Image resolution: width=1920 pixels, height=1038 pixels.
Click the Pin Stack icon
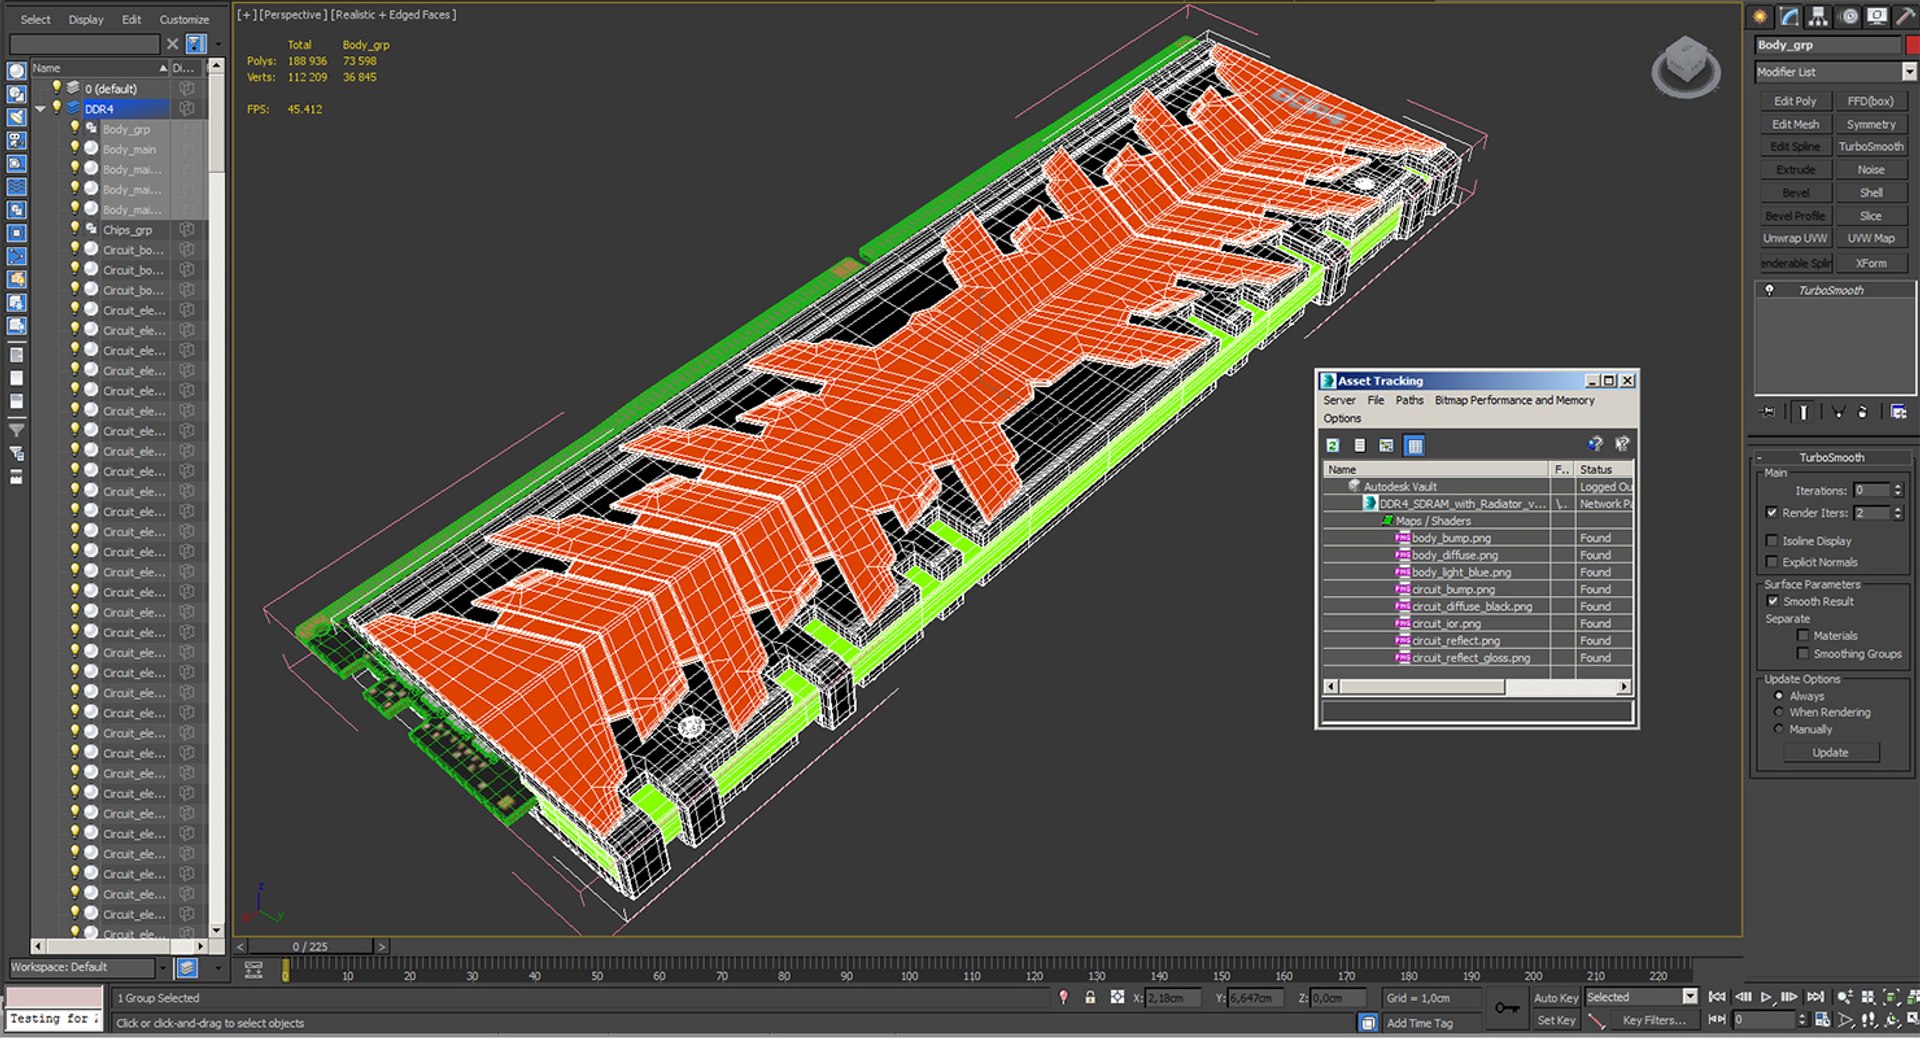click(1768, 412)
